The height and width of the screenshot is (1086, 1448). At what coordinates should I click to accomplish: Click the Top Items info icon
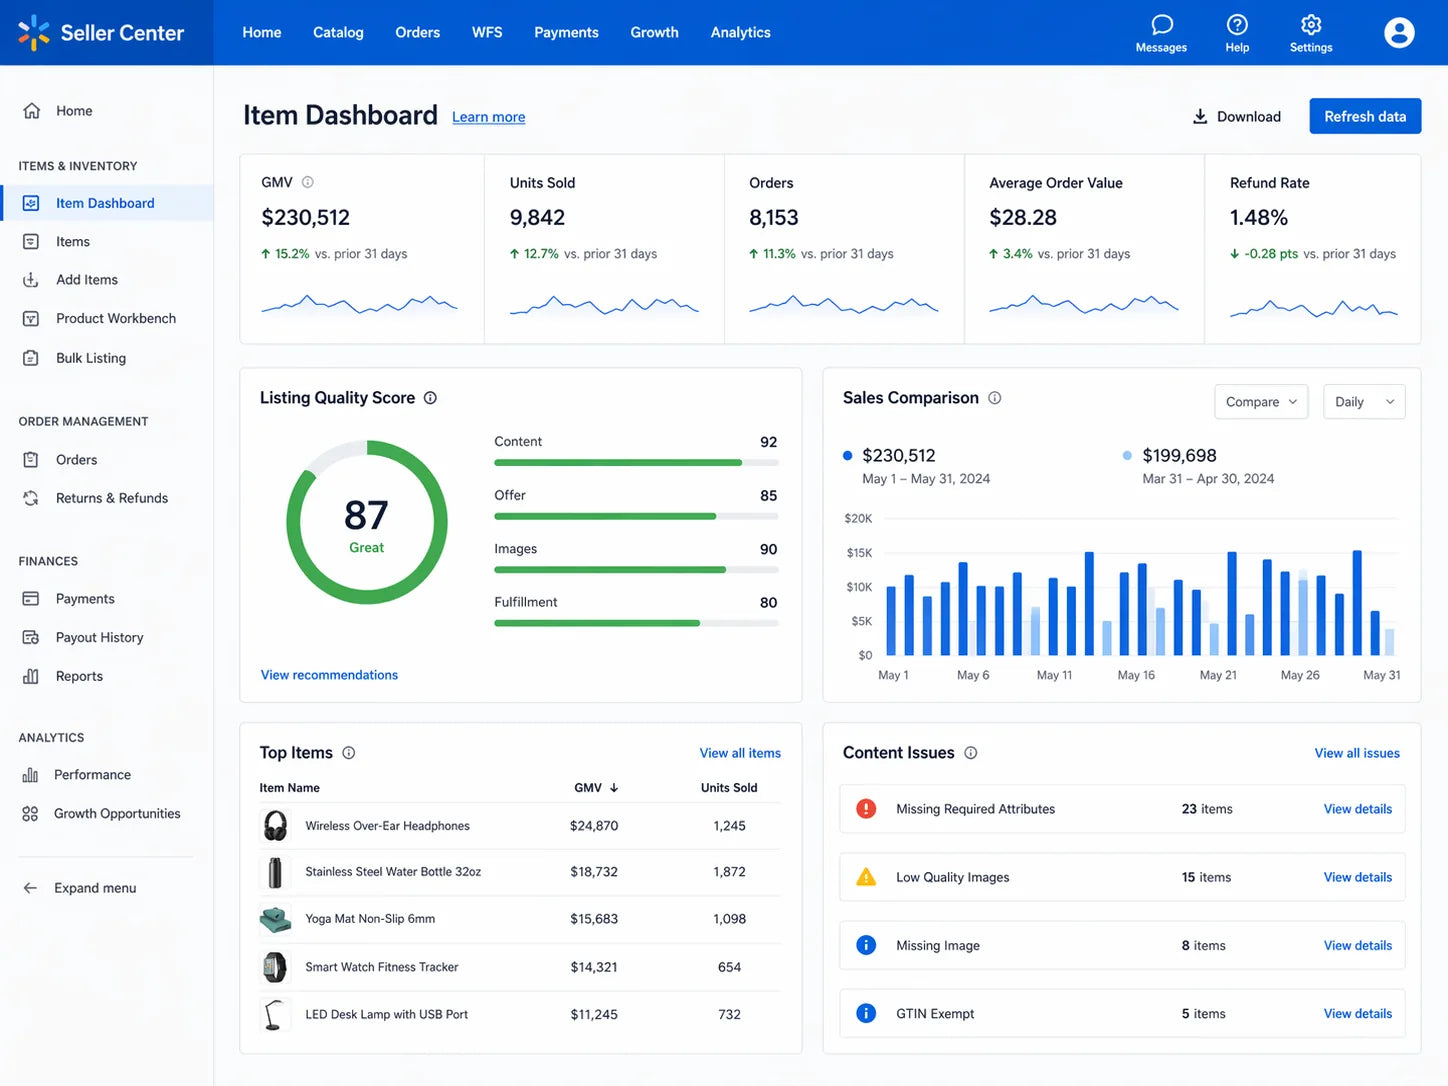click(x=349, y=753)
